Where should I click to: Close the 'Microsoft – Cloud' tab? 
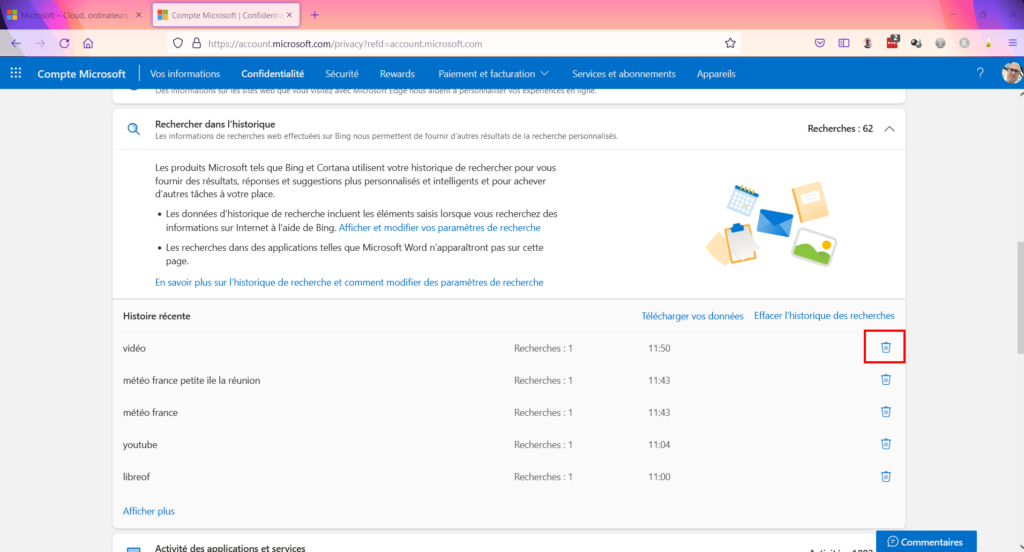click(x=138, y=14)
